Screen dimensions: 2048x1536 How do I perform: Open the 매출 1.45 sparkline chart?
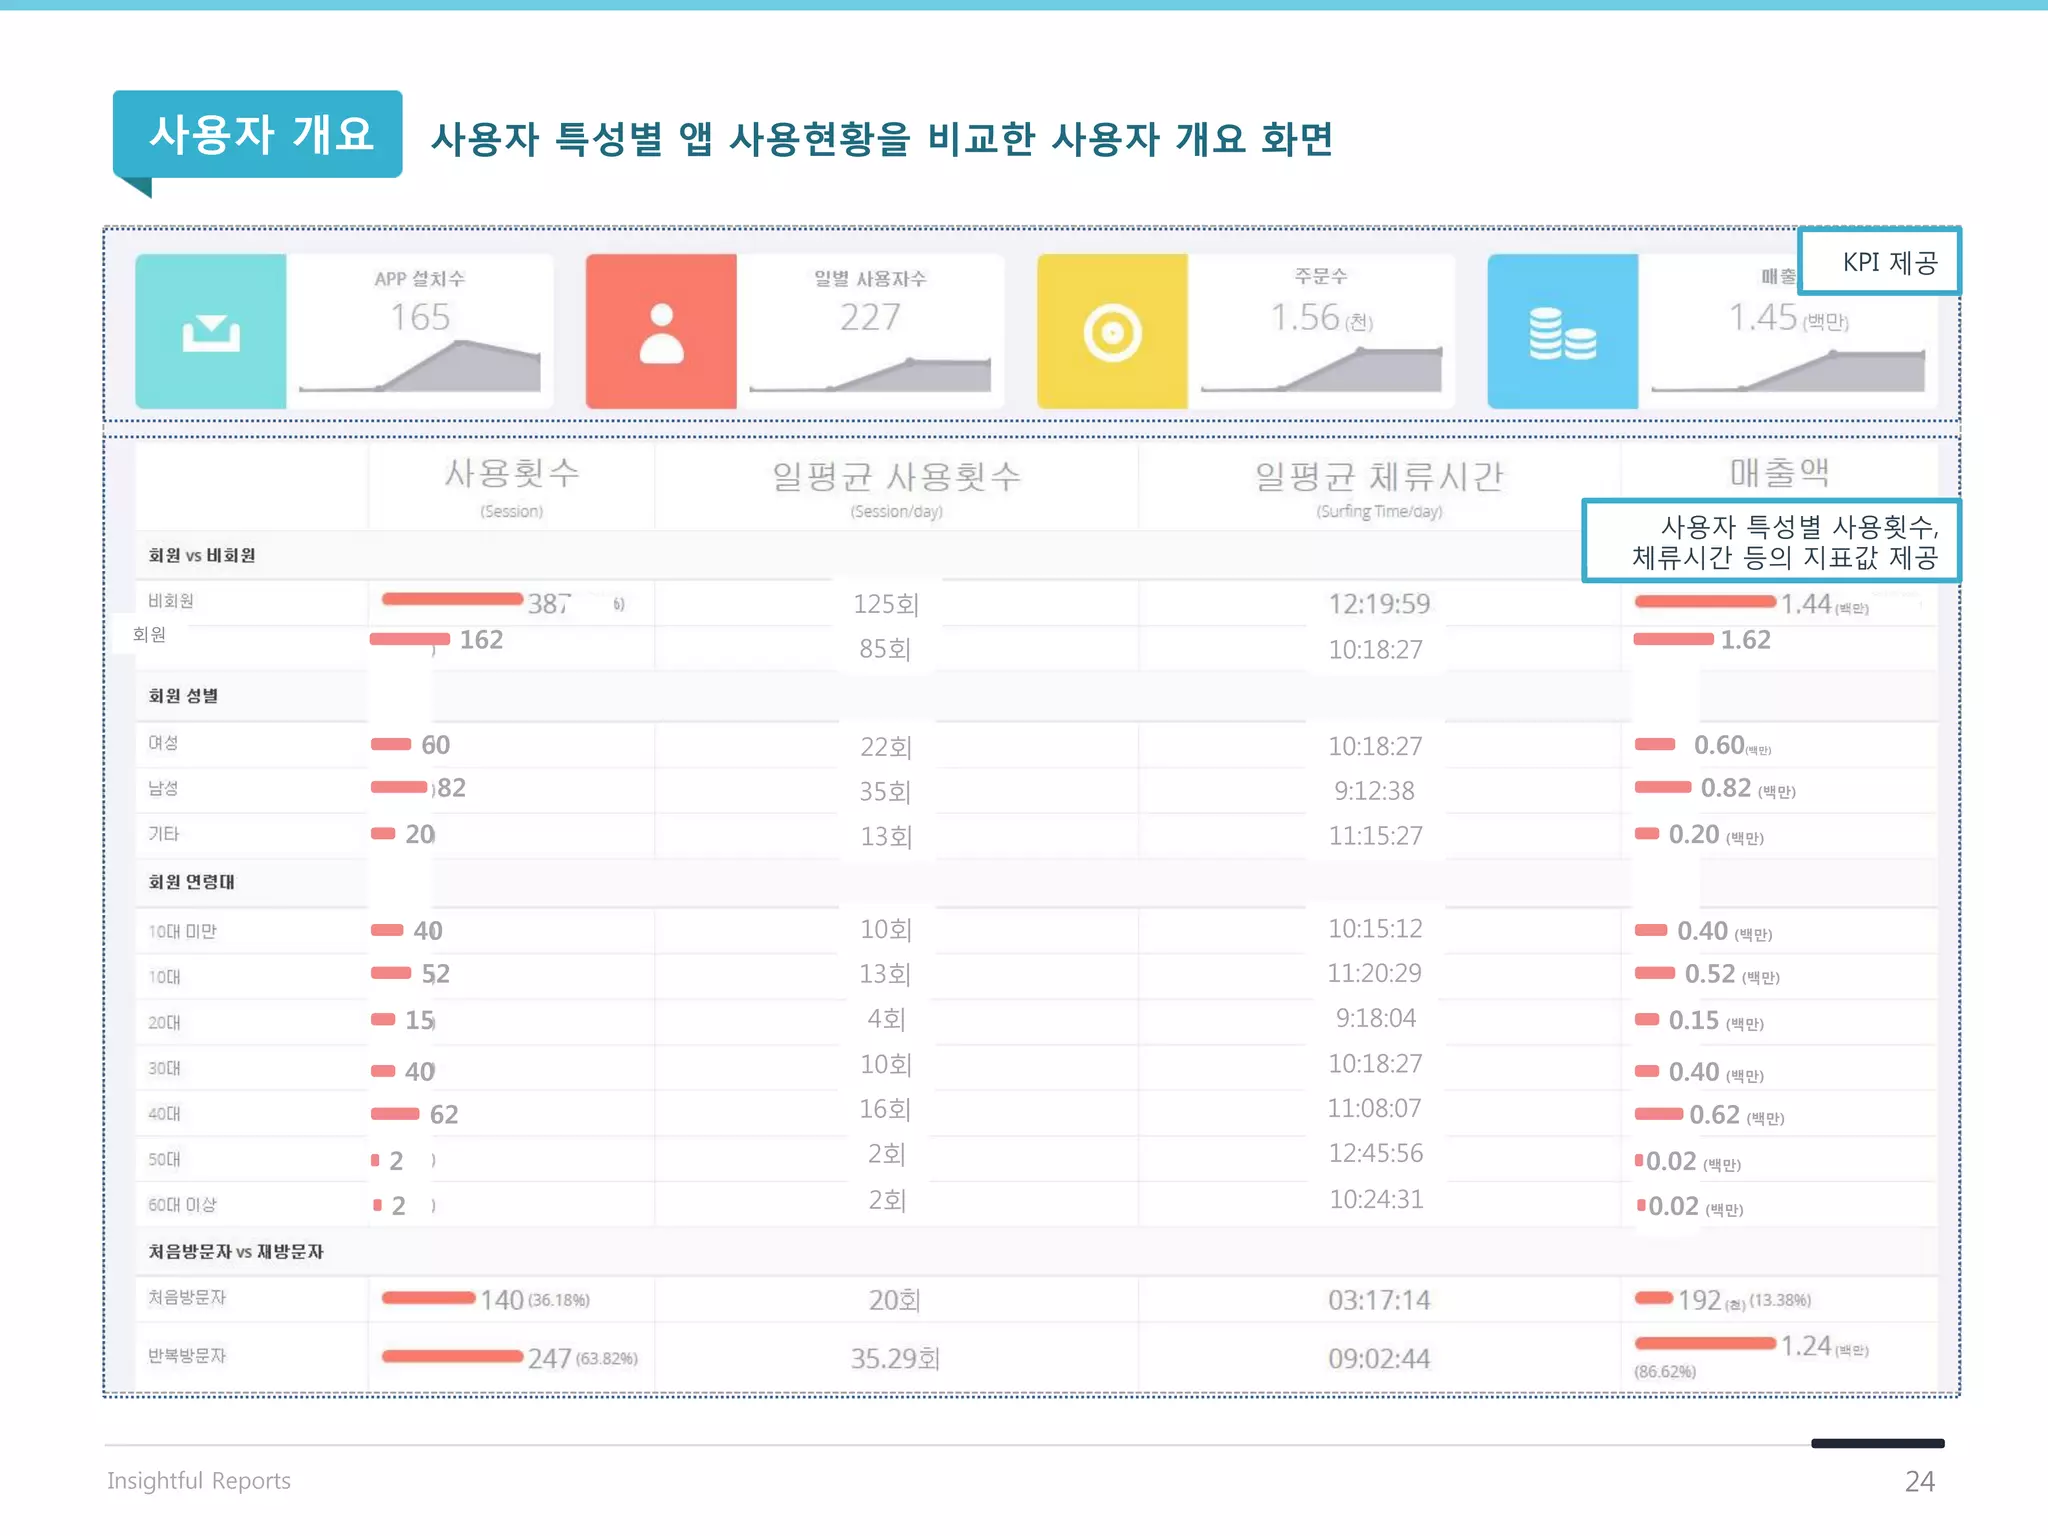pos(1788,371)
